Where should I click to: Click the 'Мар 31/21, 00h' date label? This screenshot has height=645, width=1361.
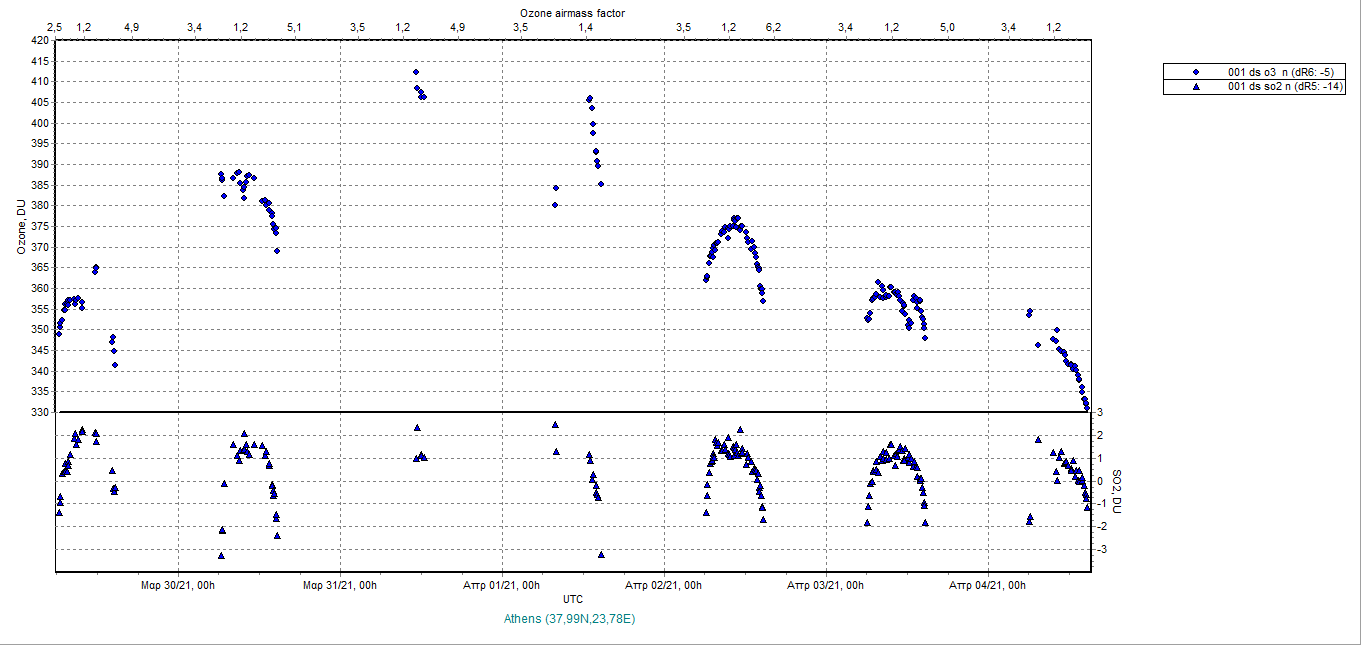[341, 585]
